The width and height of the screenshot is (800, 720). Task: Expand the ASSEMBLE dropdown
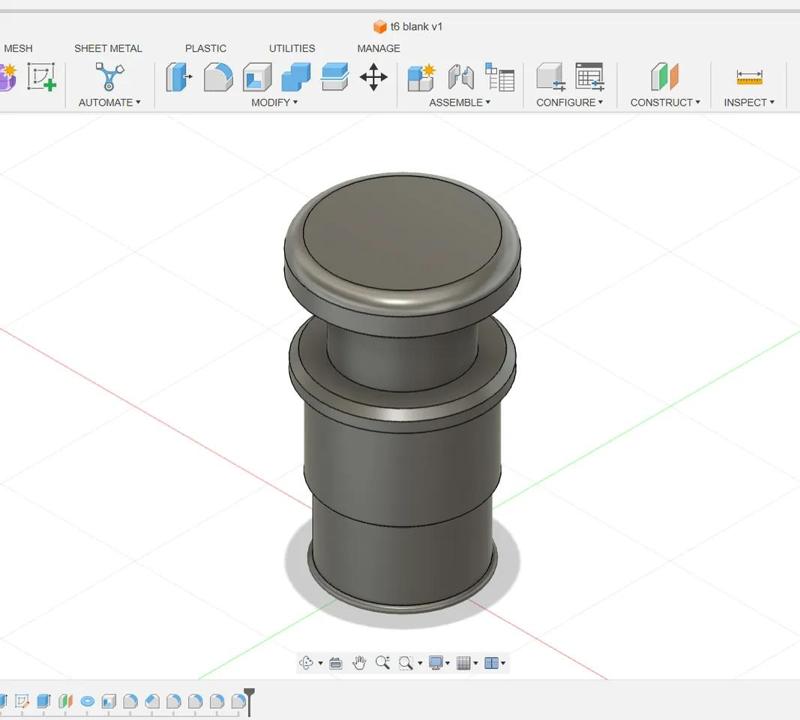tap(459, 102)
